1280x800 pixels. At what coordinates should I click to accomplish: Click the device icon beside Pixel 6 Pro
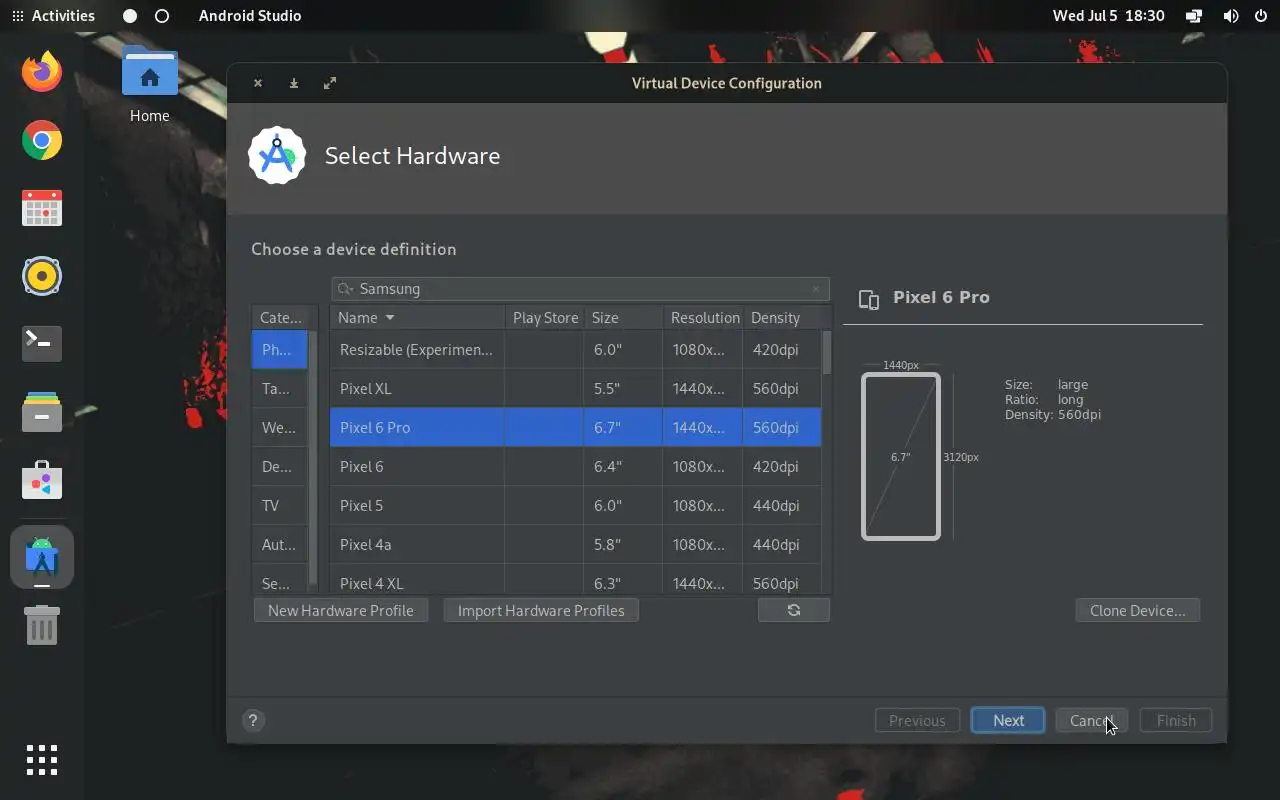[x=869, y=299]
